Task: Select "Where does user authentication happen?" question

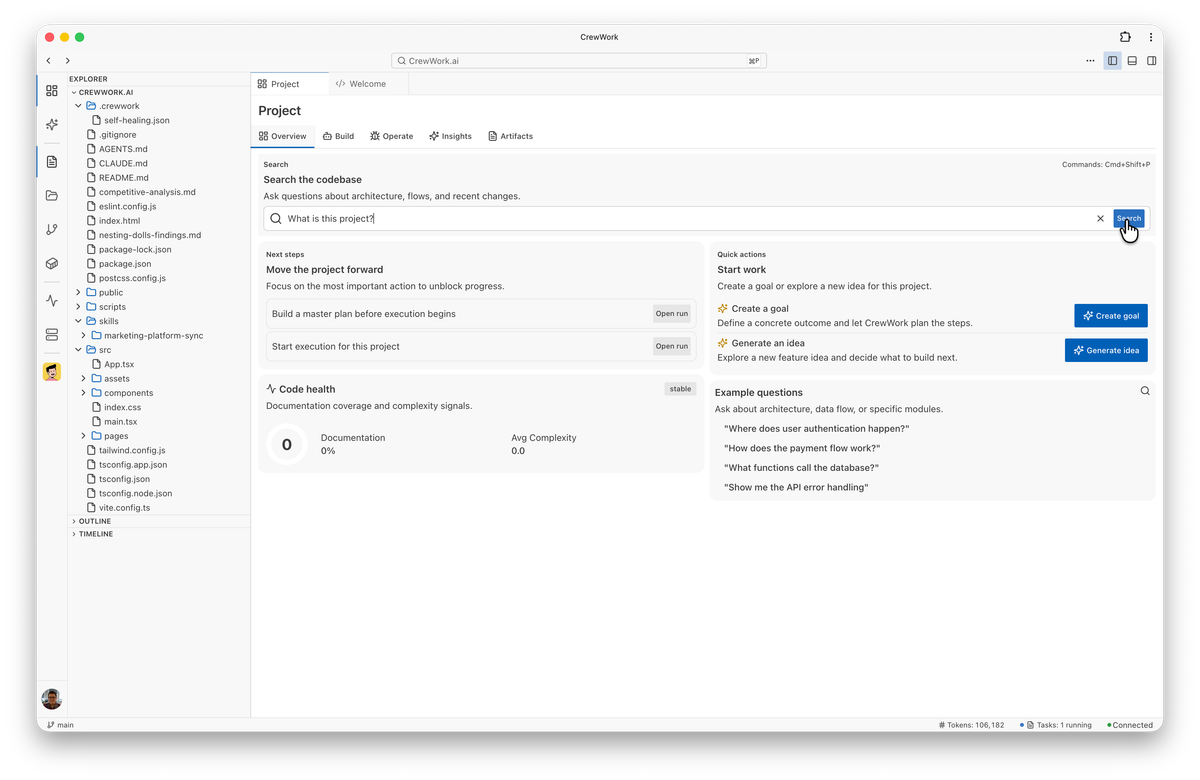Action: click(816, 428)
